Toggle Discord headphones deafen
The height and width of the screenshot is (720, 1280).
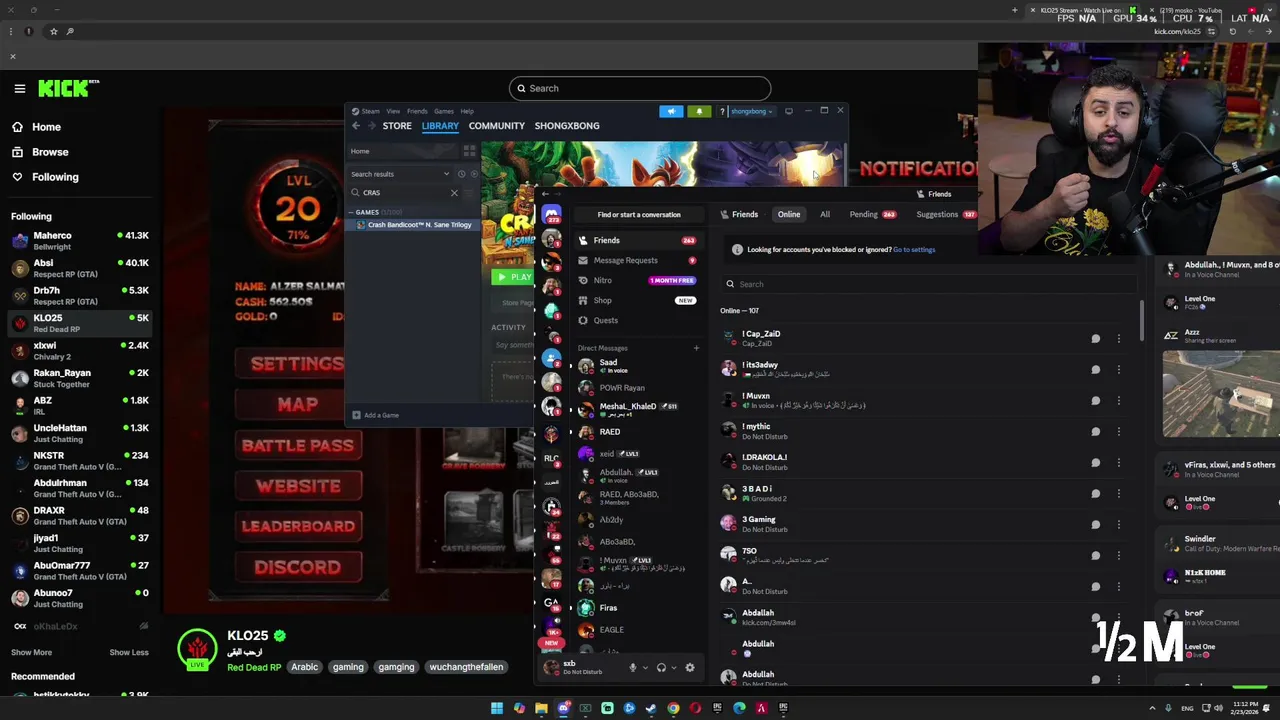click(661, 667)
